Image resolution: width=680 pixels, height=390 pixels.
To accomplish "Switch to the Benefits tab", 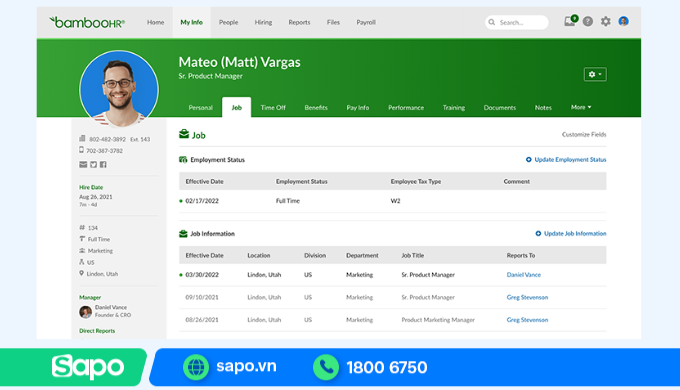I will click(x=316, y=108).
